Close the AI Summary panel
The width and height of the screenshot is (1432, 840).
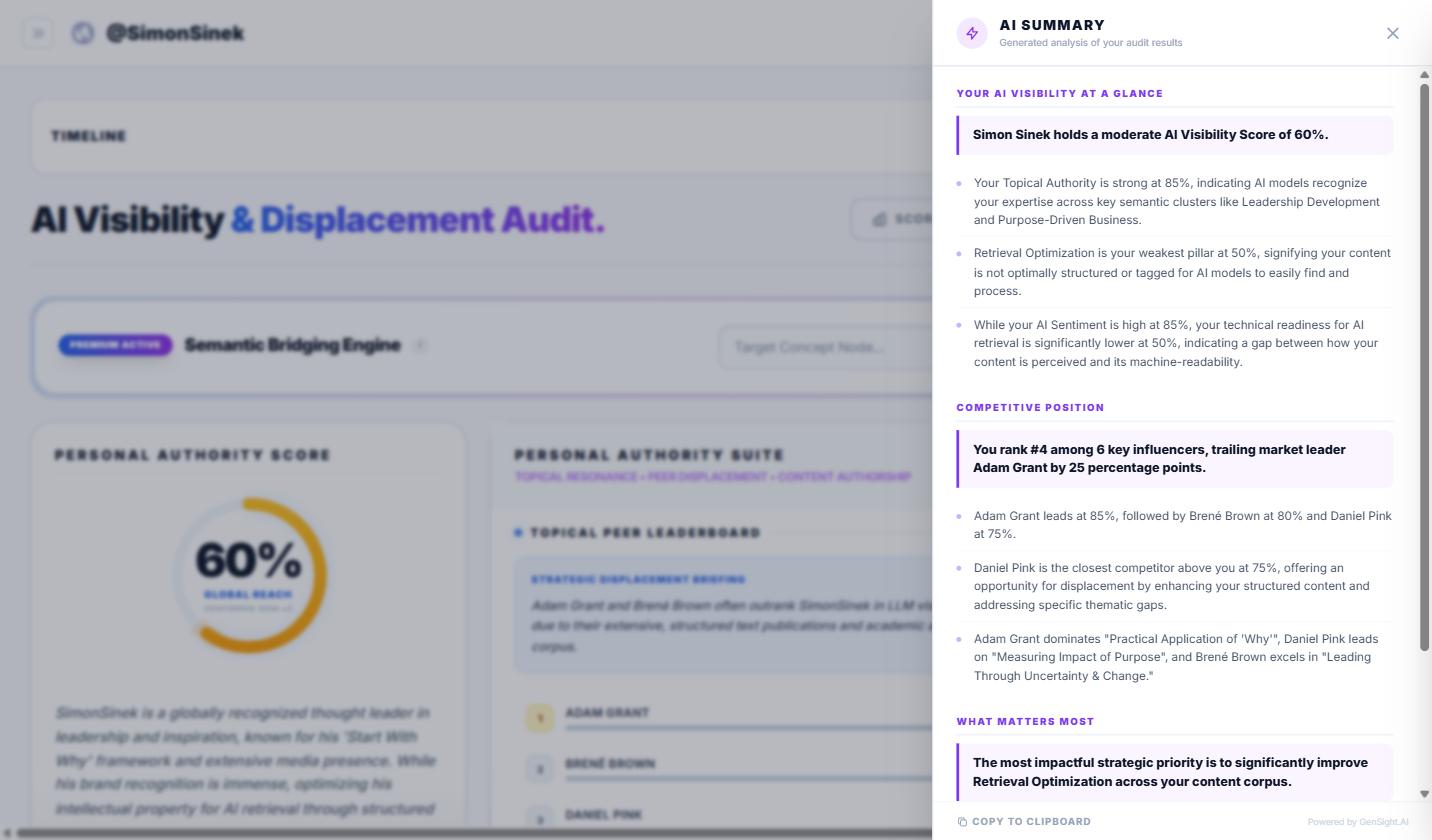click(x=1392, y=32)
